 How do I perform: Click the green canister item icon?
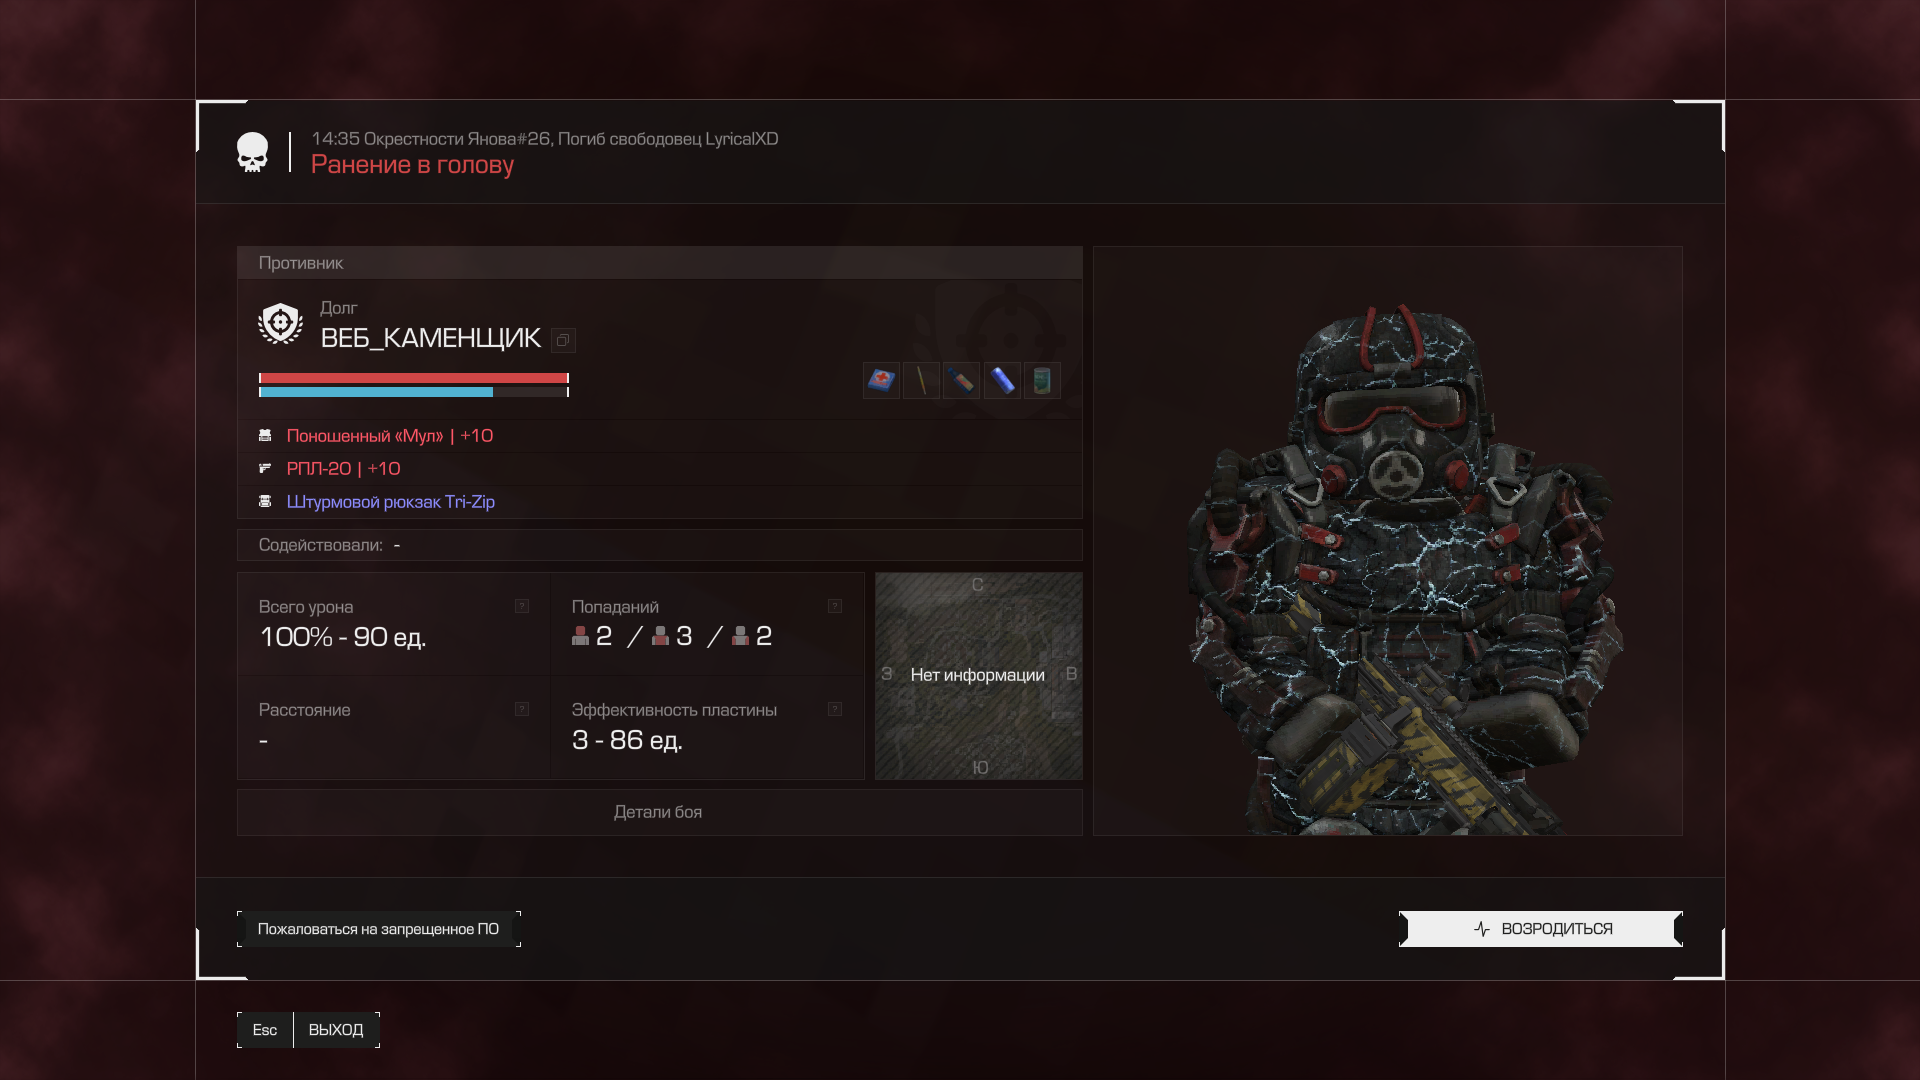coord(1042,380)
